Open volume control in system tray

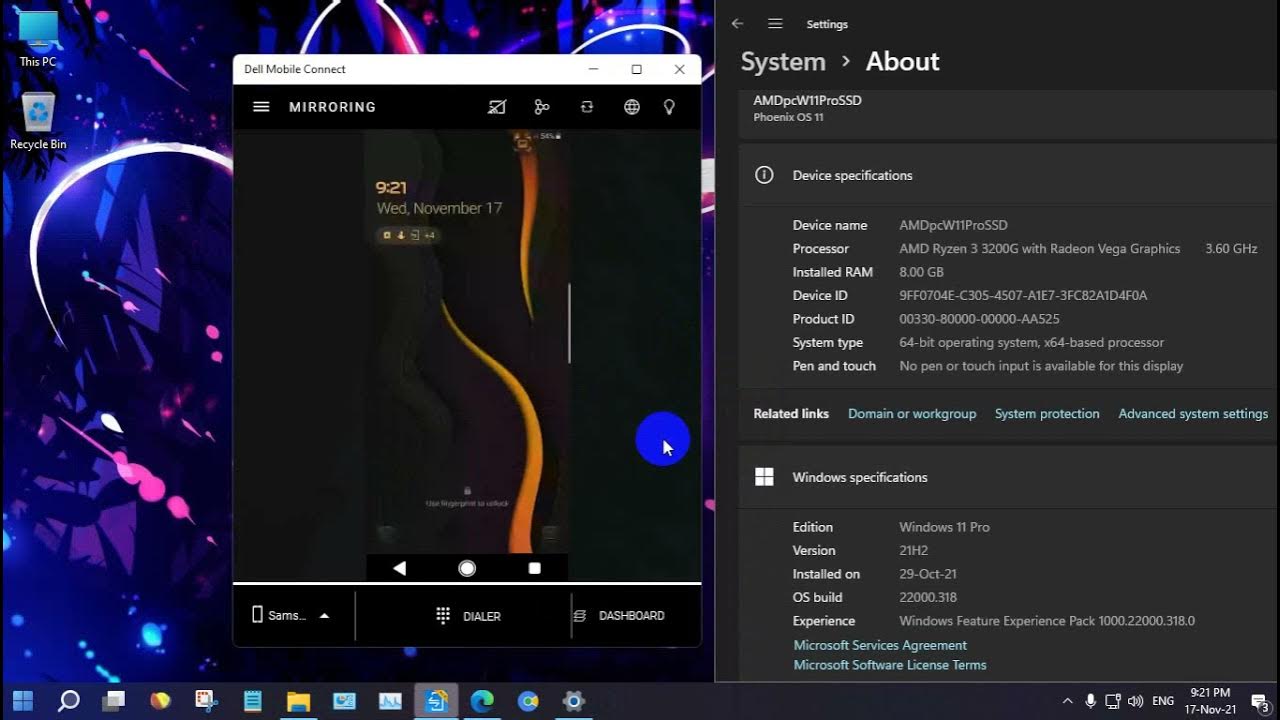click(x=1135, y=701)
